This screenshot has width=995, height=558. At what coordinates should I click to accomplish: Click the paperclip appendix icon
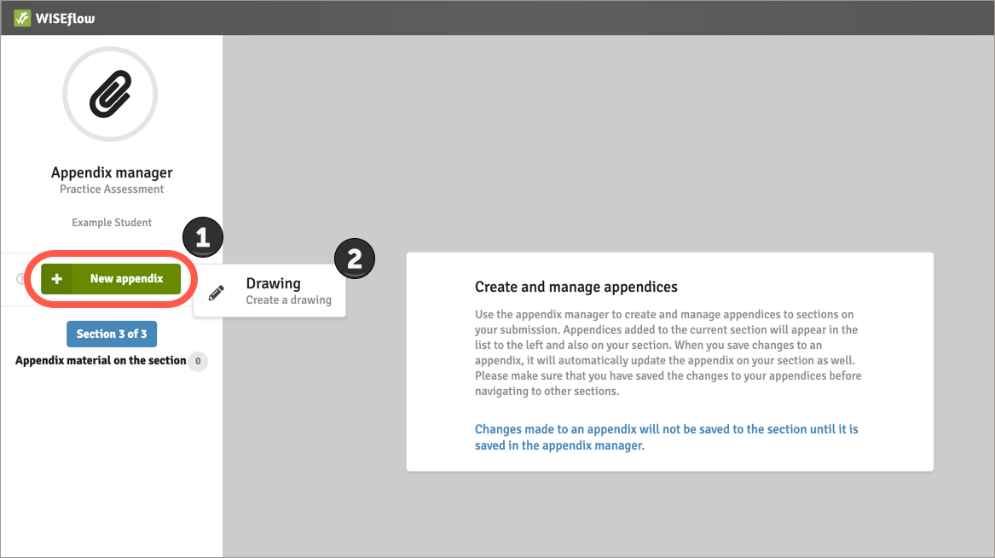pyautogui.click(x=110, y=94)
